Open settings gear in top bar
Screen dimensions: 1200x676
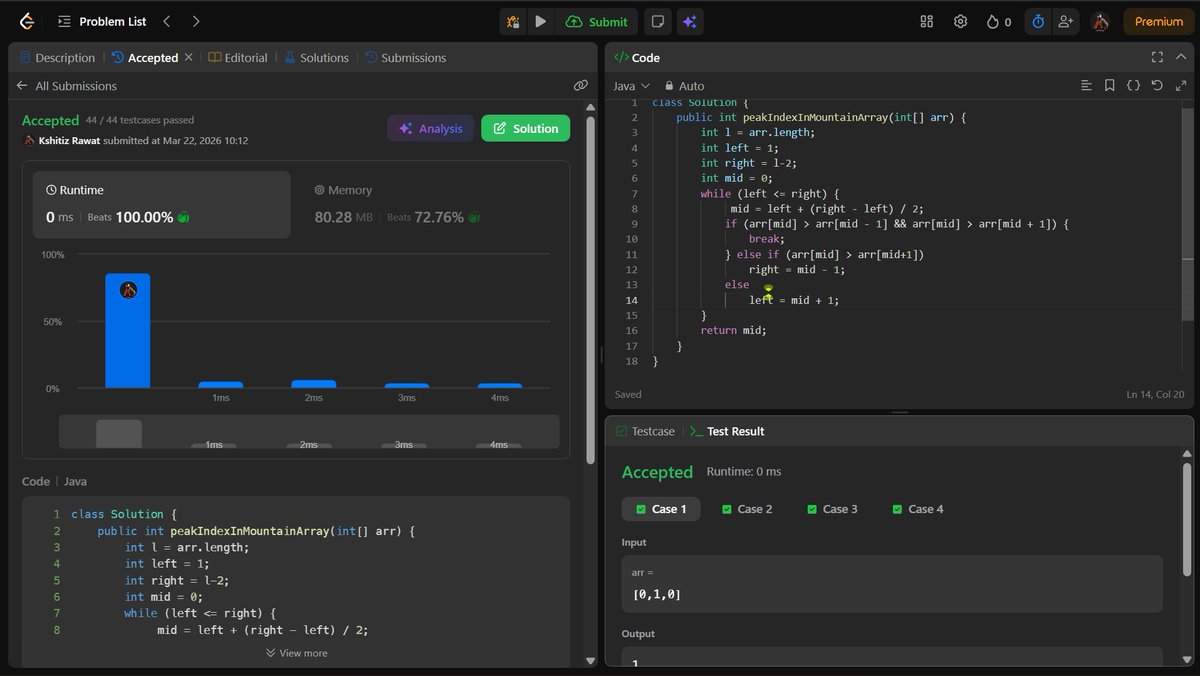pyautogui.click(x=961, y=21)
